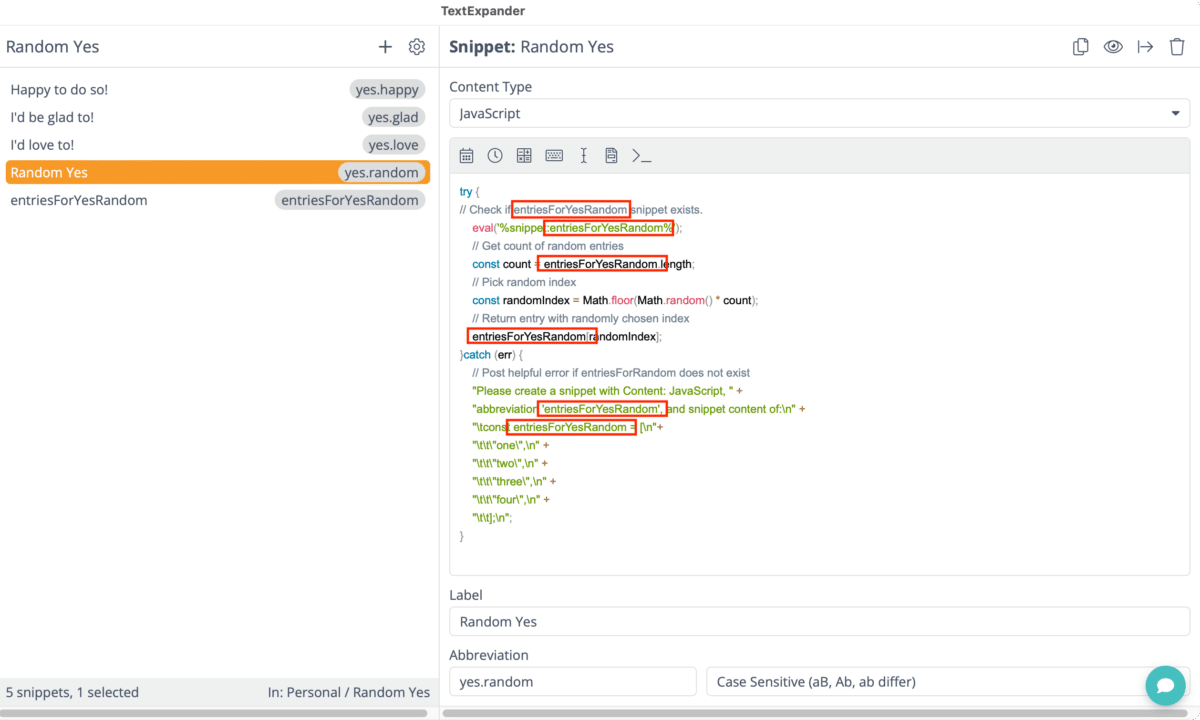Add a new snippet with the plus icon

[385, 47]
